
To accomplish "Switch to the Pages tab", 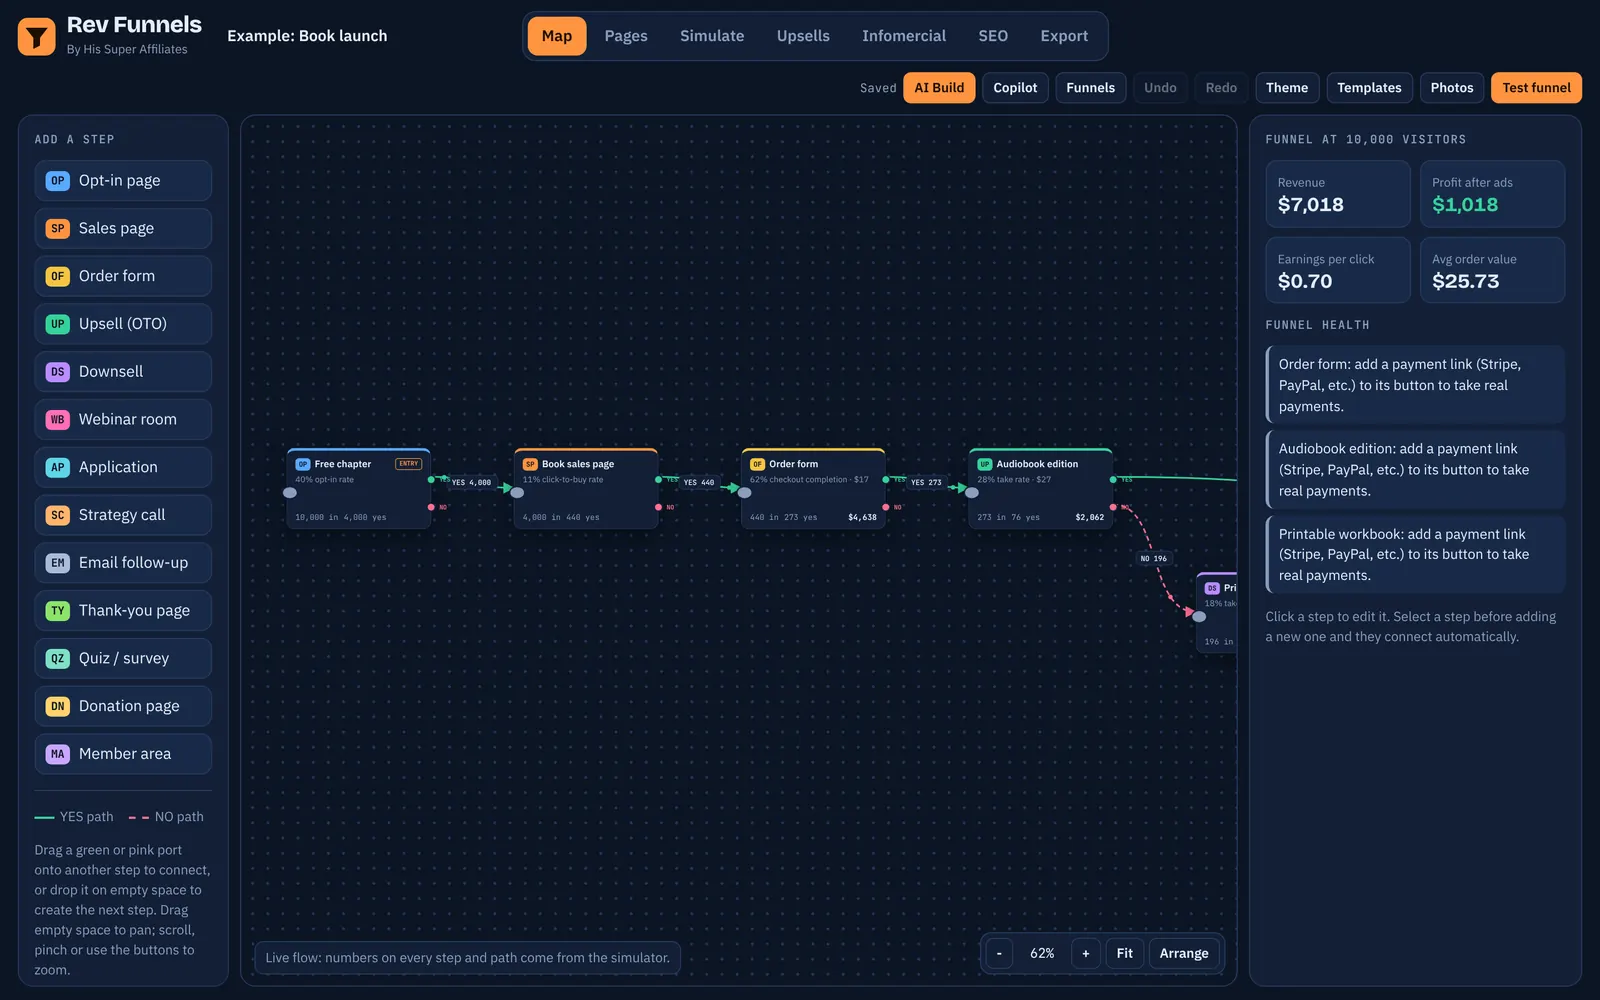I will click(626, 36).
